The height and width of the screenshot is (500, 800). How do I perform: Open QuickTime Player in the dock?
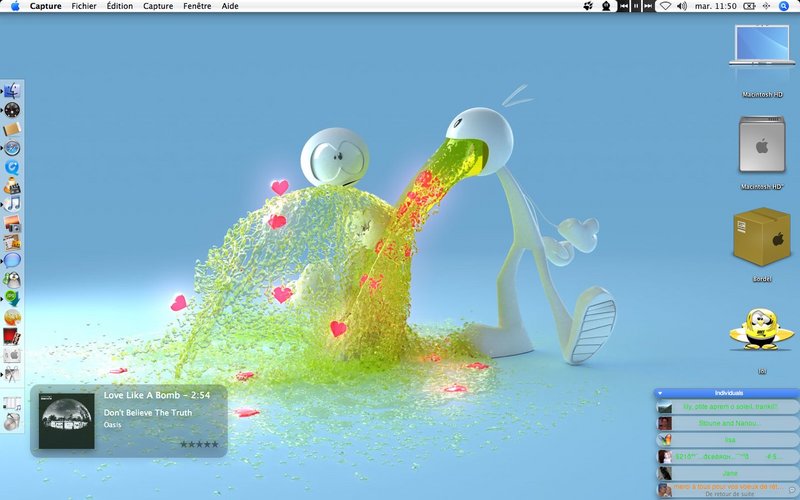click(x=12, y=167)
